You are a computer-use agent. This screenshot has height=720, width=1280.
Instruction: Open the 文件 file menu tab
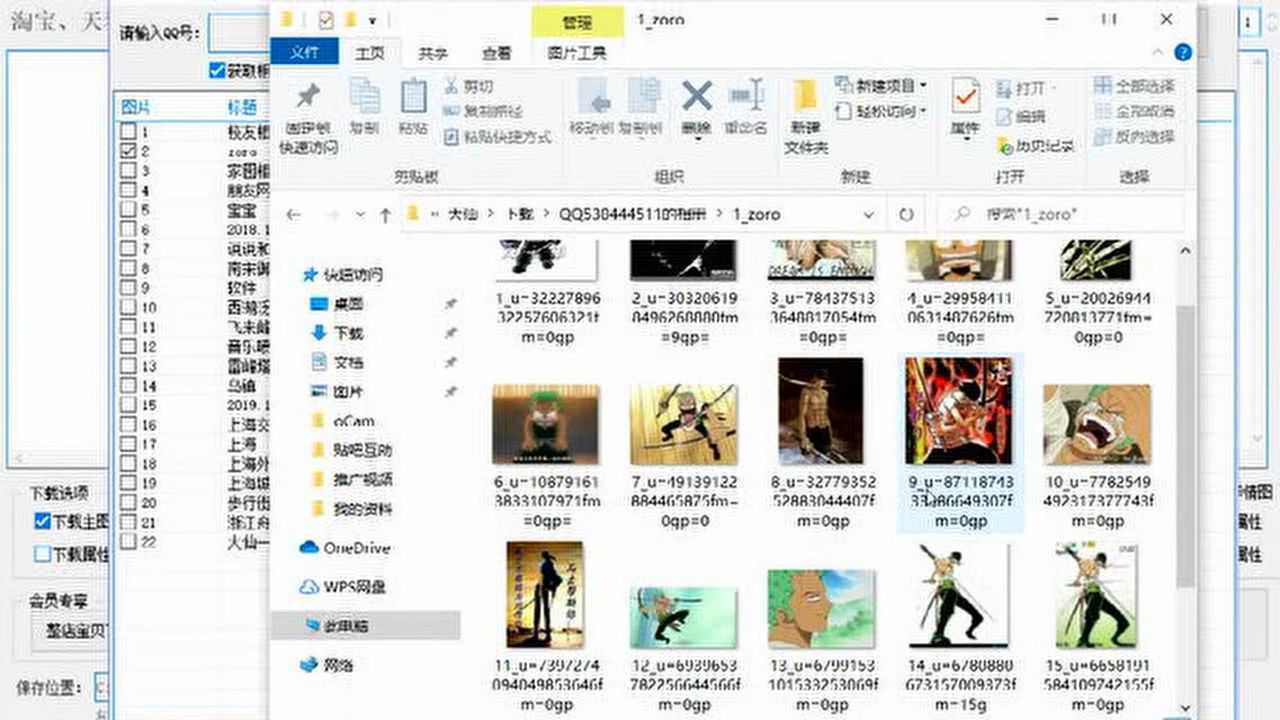click(305, 53)
